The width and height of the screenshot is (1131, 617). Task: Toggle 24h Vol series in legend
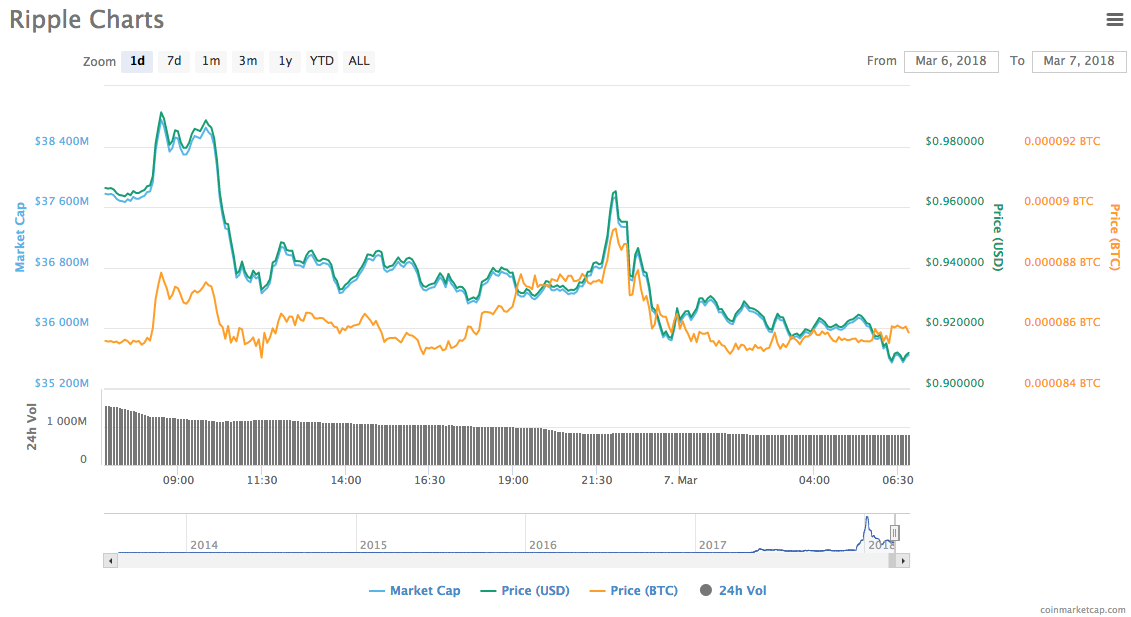click(733, 590)
